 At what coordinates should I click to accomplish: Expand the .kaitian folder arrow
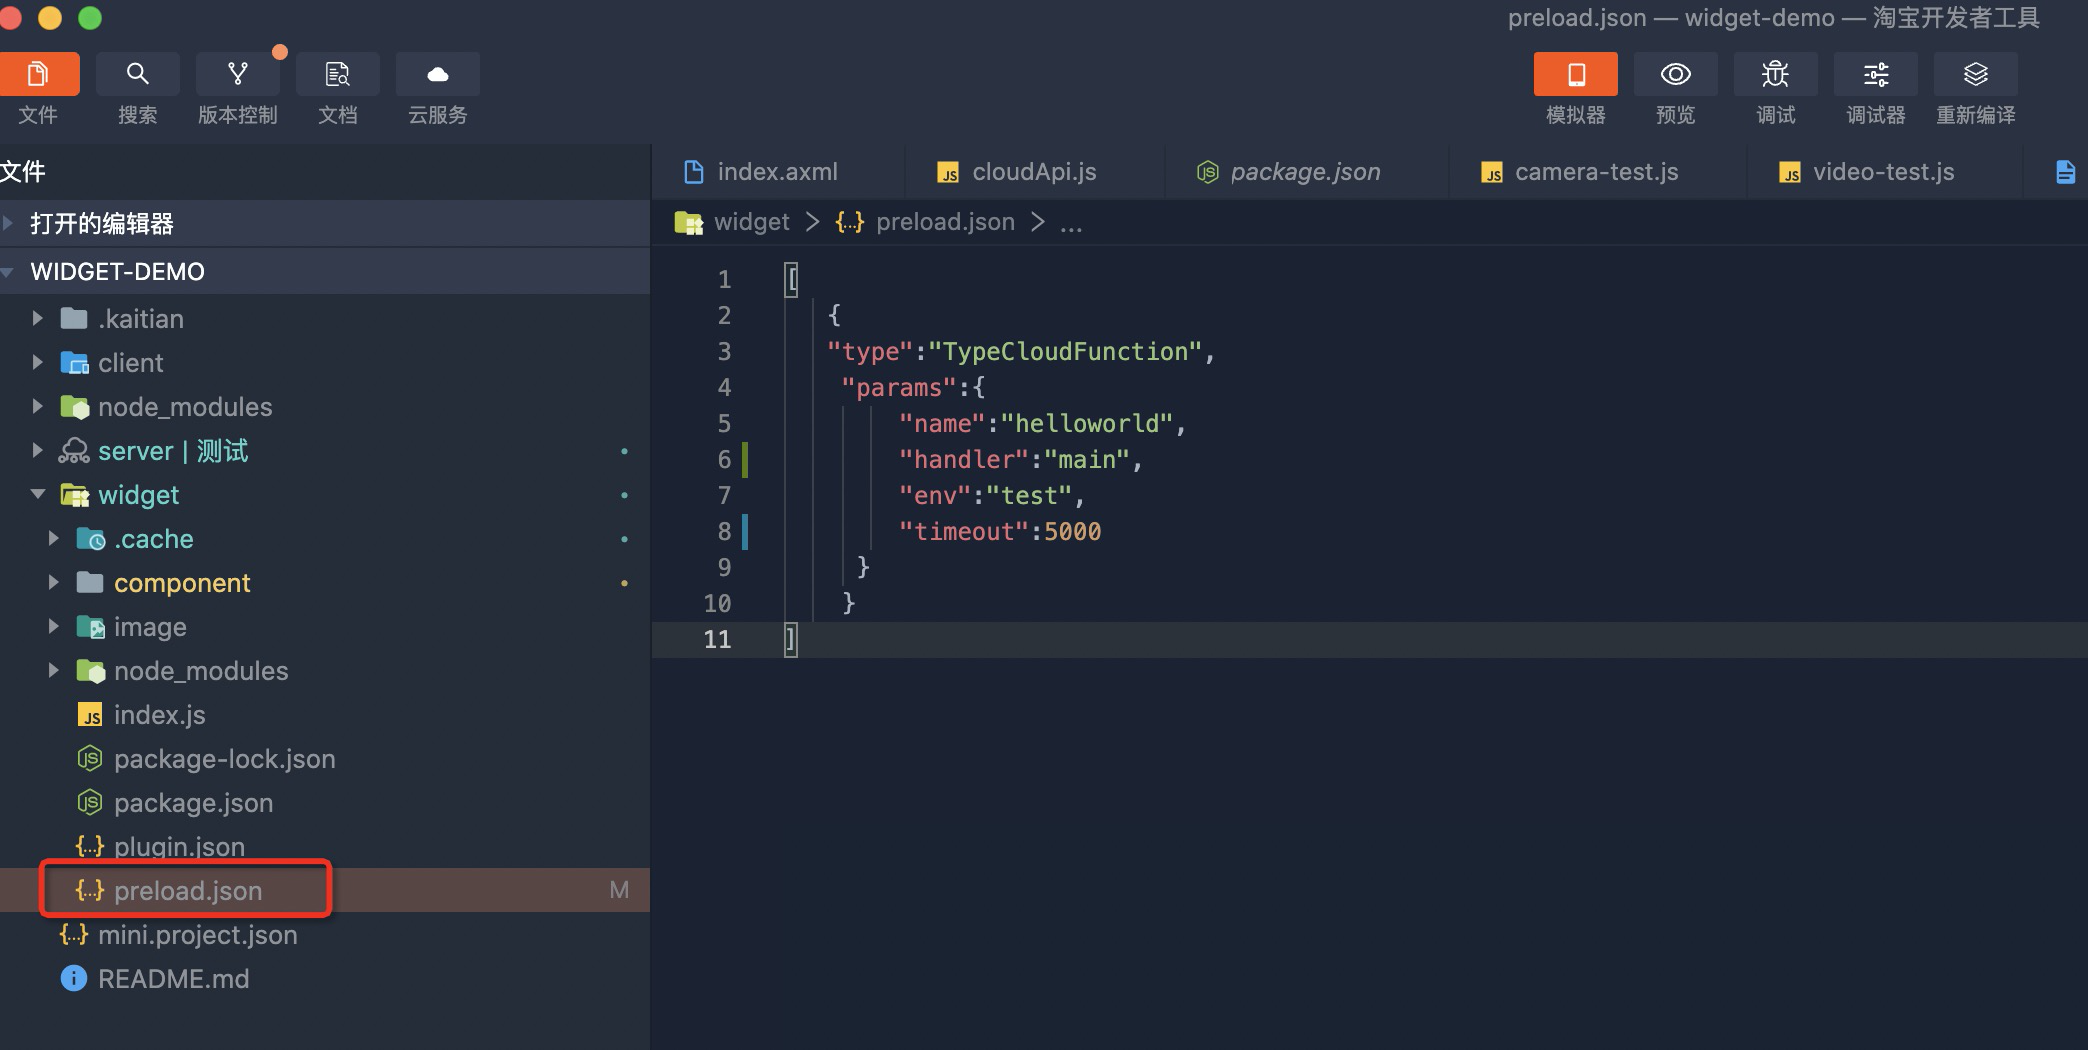coord(37,318)
